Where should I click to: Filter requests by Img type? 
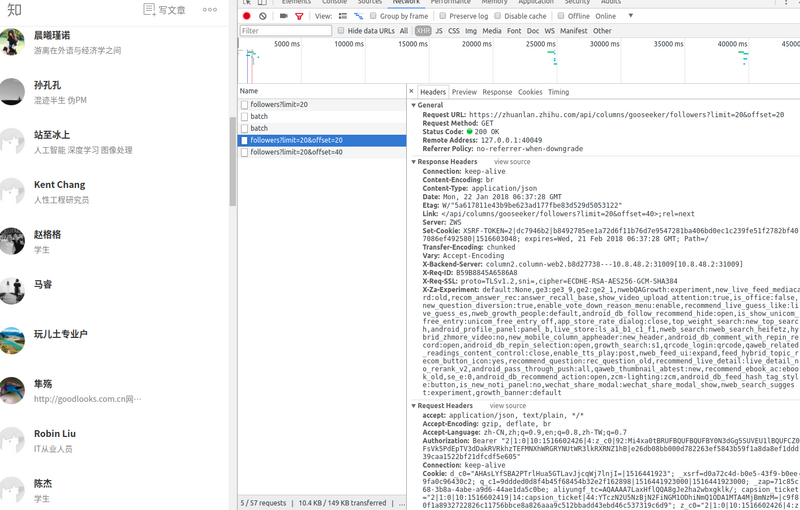coord(471,31)
